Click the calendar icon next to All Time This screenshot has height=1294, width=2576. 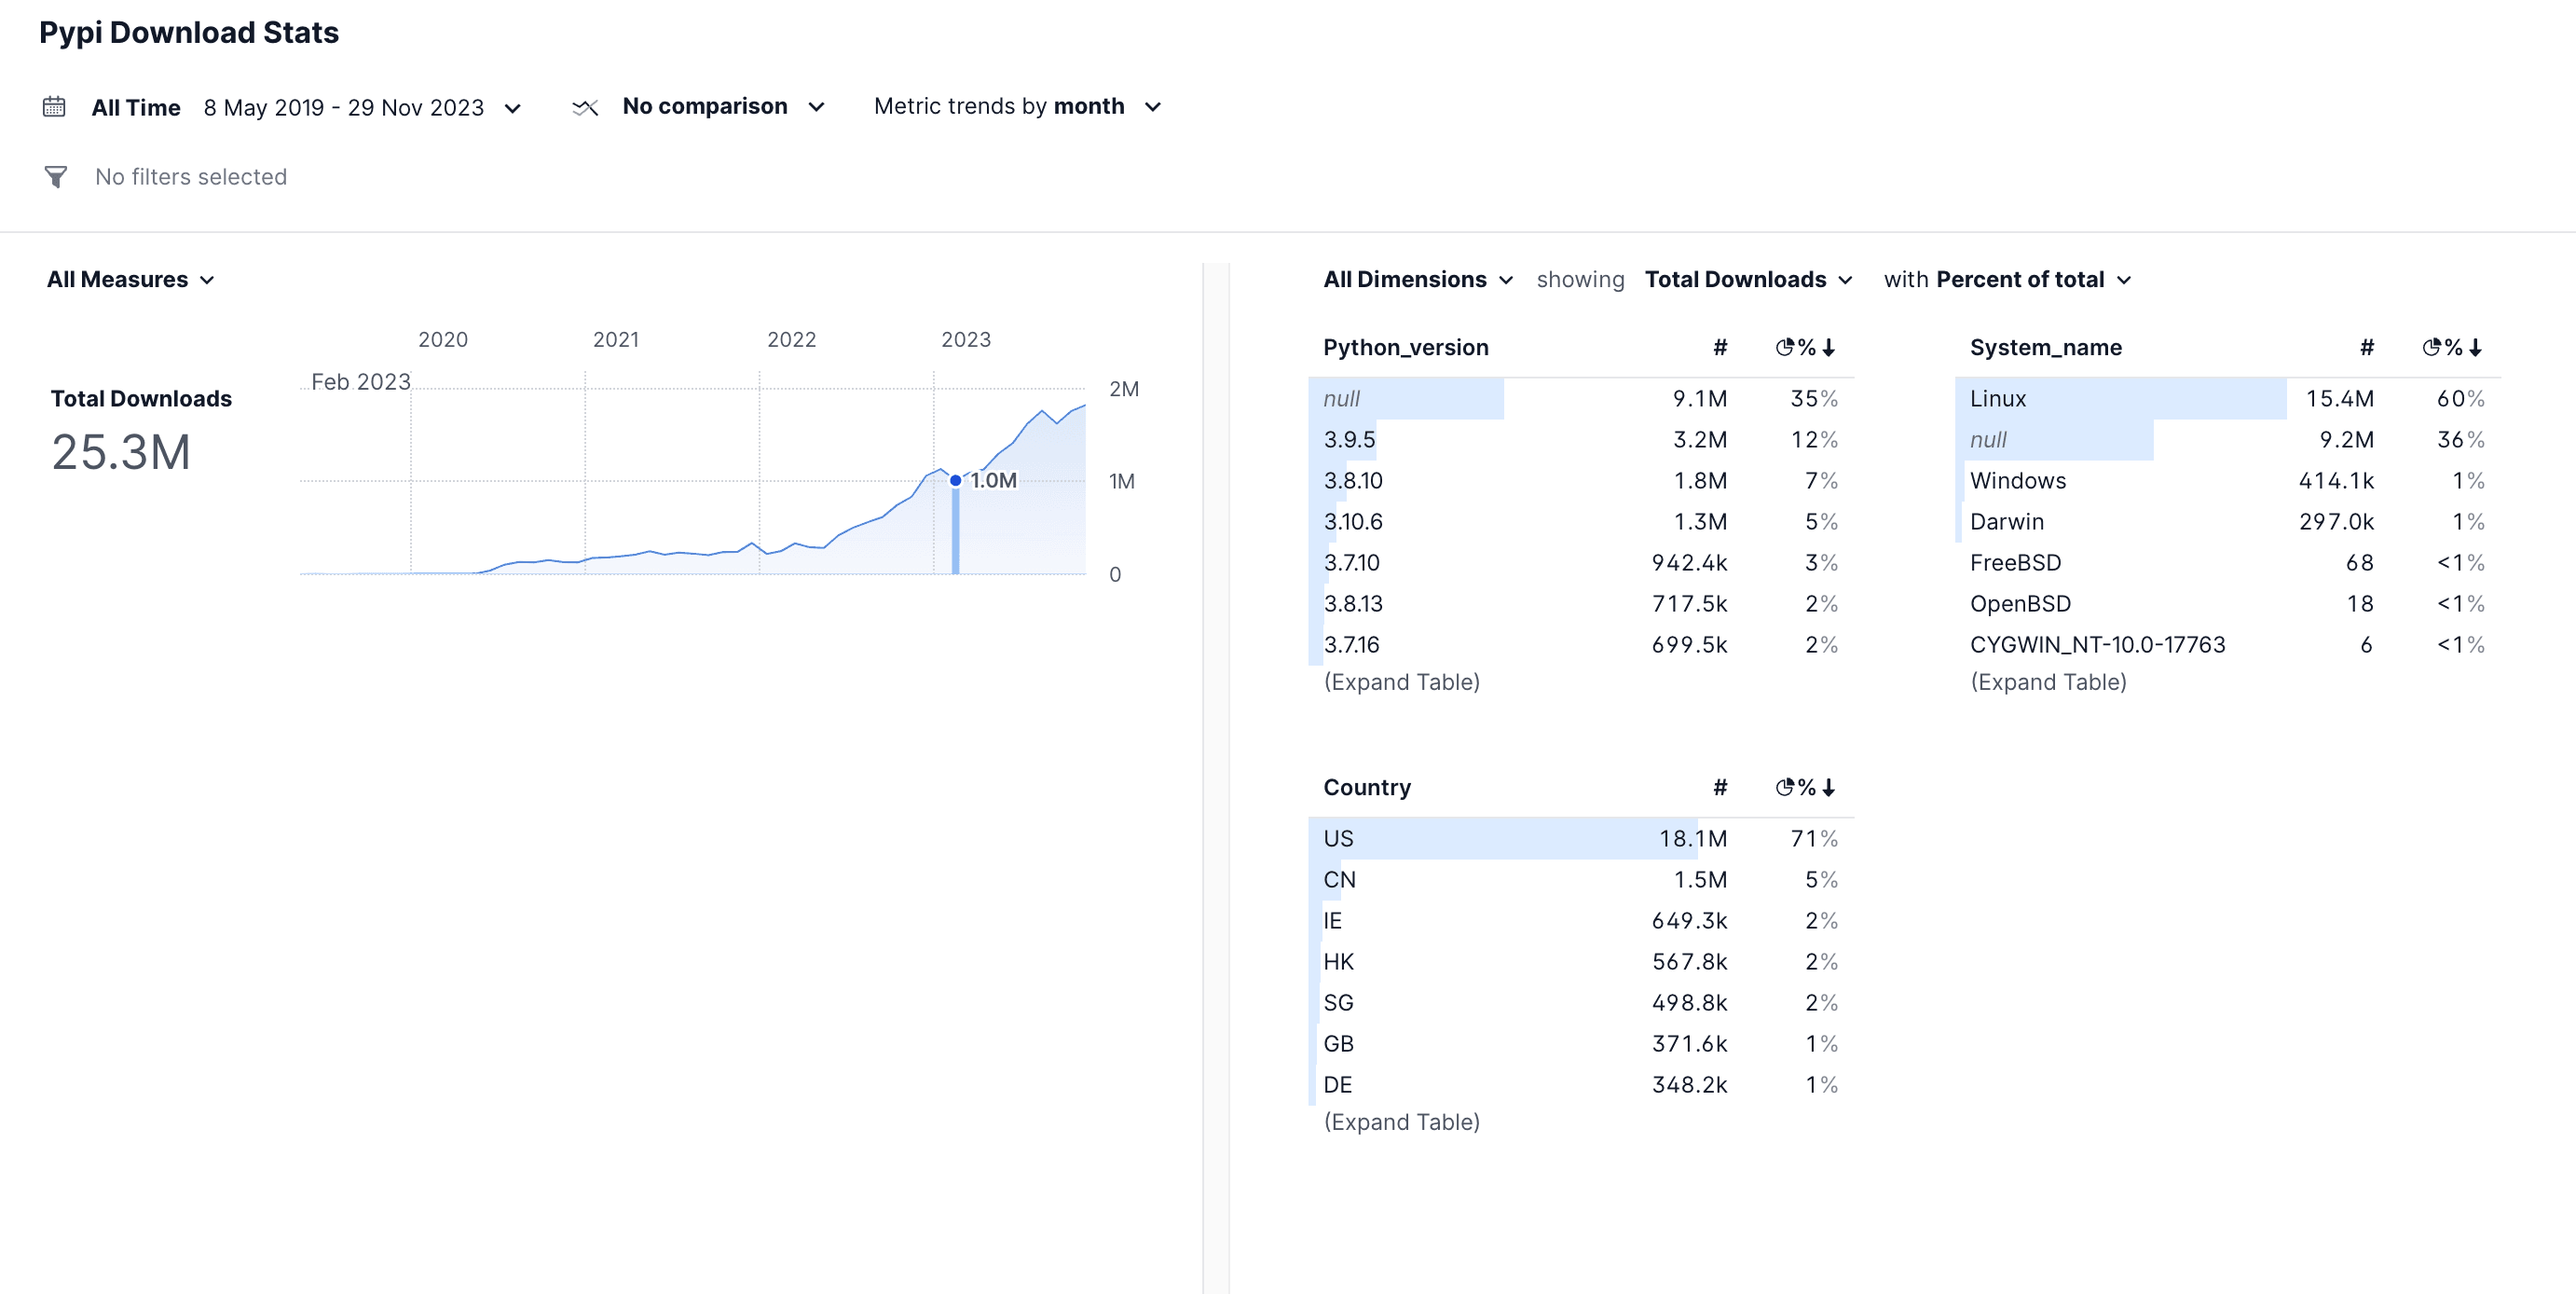tap(55, 106)
